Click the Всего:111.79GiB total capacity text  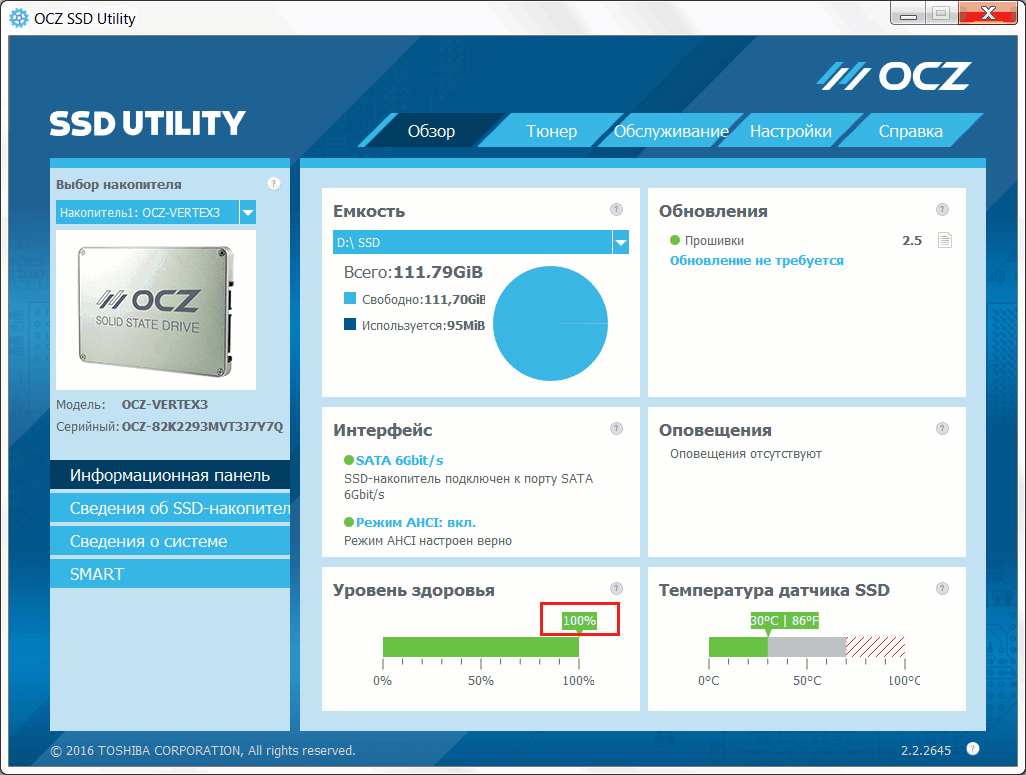[414, 272]
